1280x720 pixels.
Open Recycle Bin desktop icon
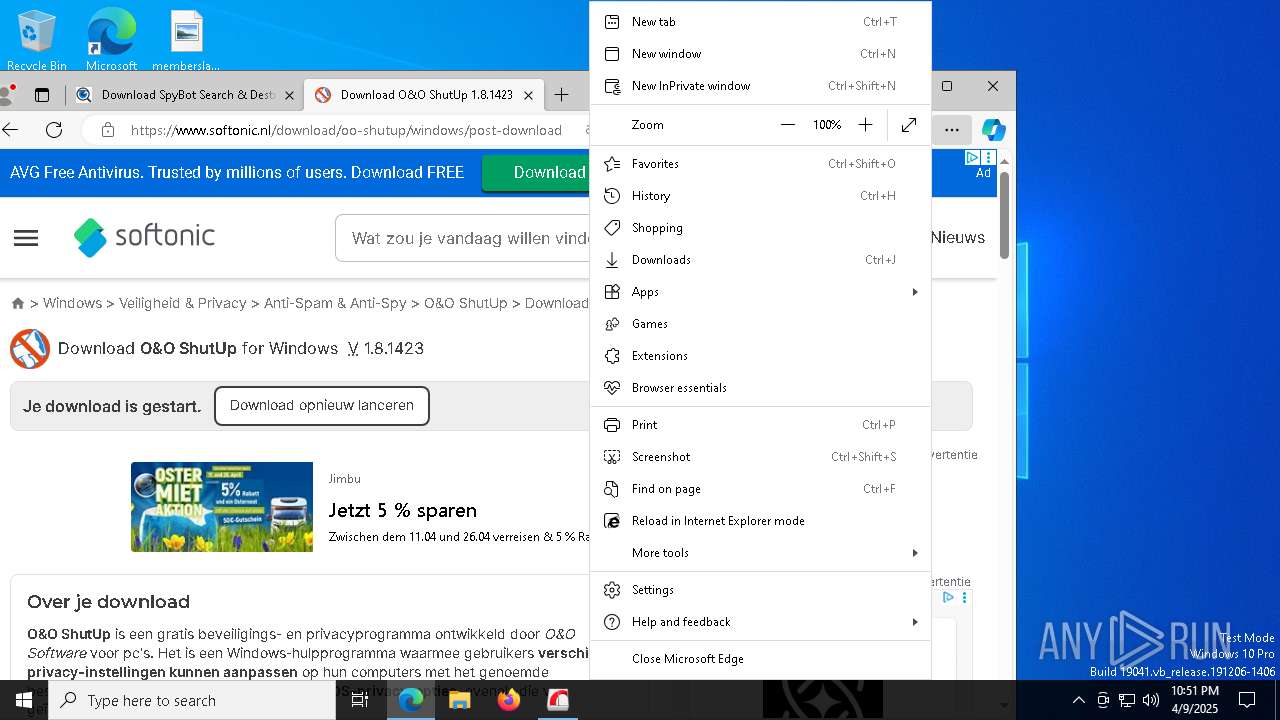coord(37,41)
